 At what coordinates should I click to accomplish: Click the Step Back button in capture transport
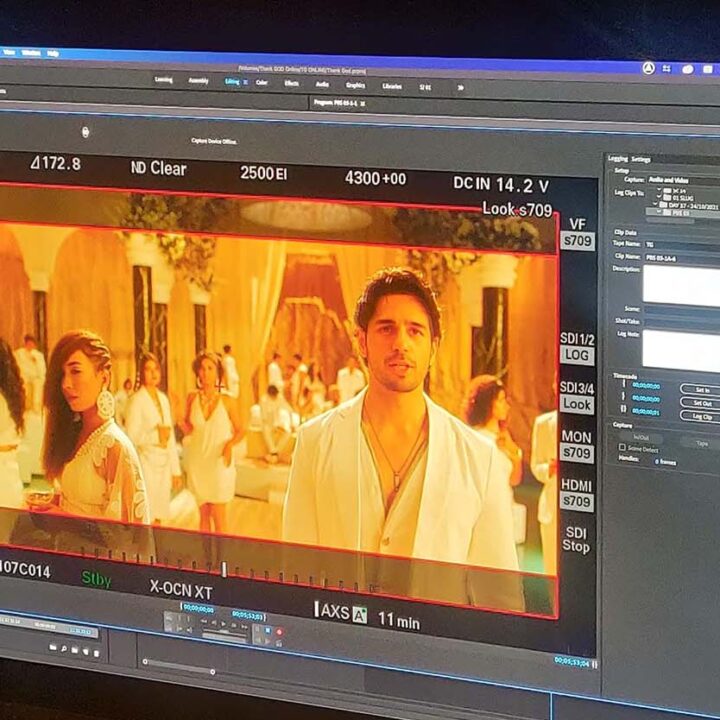214,623
